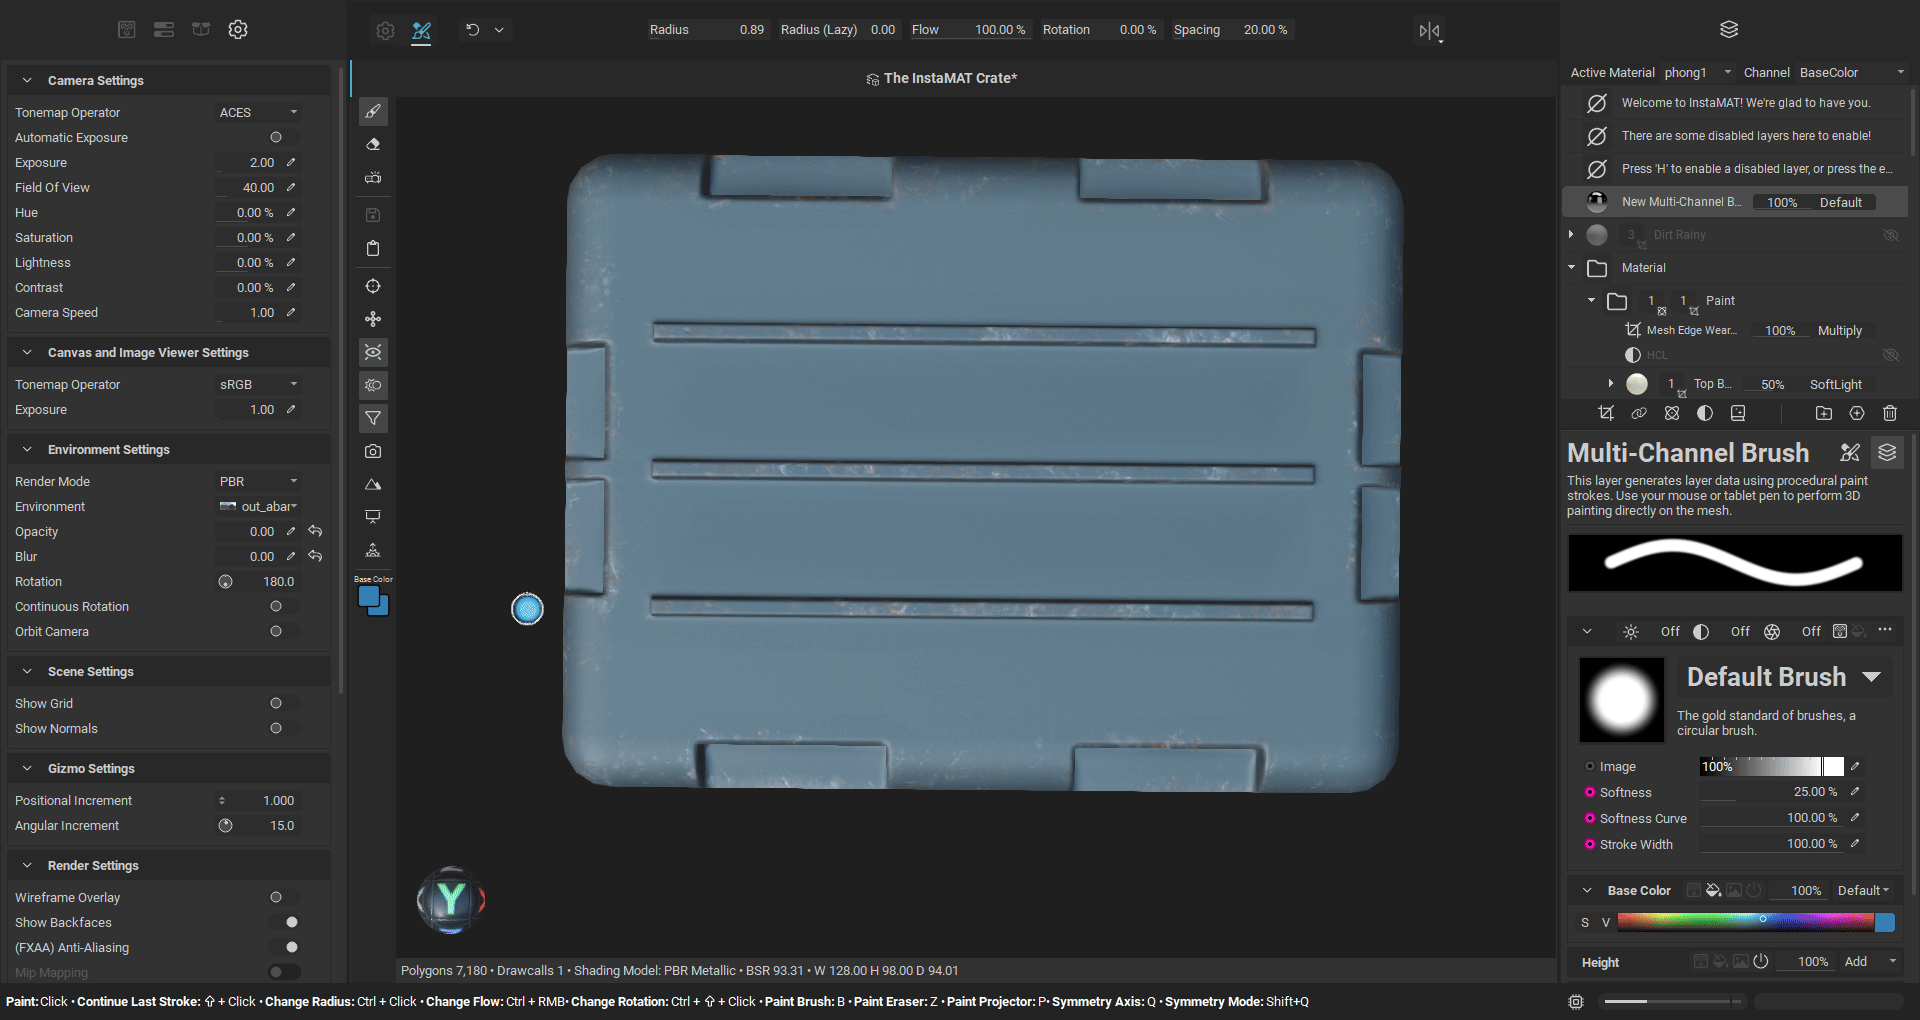Select the paint projector tool
The image size is (1920, 1020).
[373, 178]
